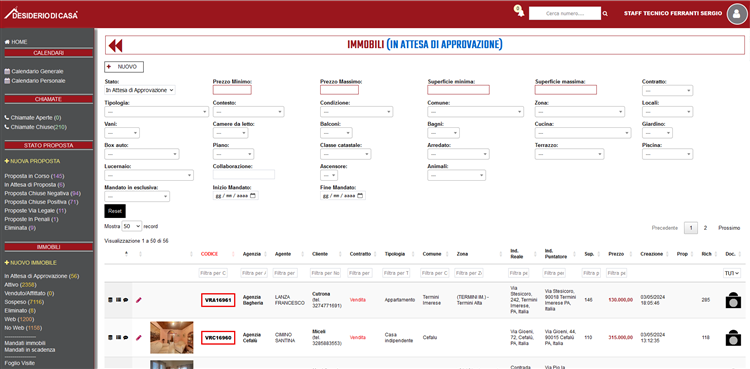Viewport: 750px width, 369px height.
Task: Open the Zona dropdown
Action: [x=579, y=112]
